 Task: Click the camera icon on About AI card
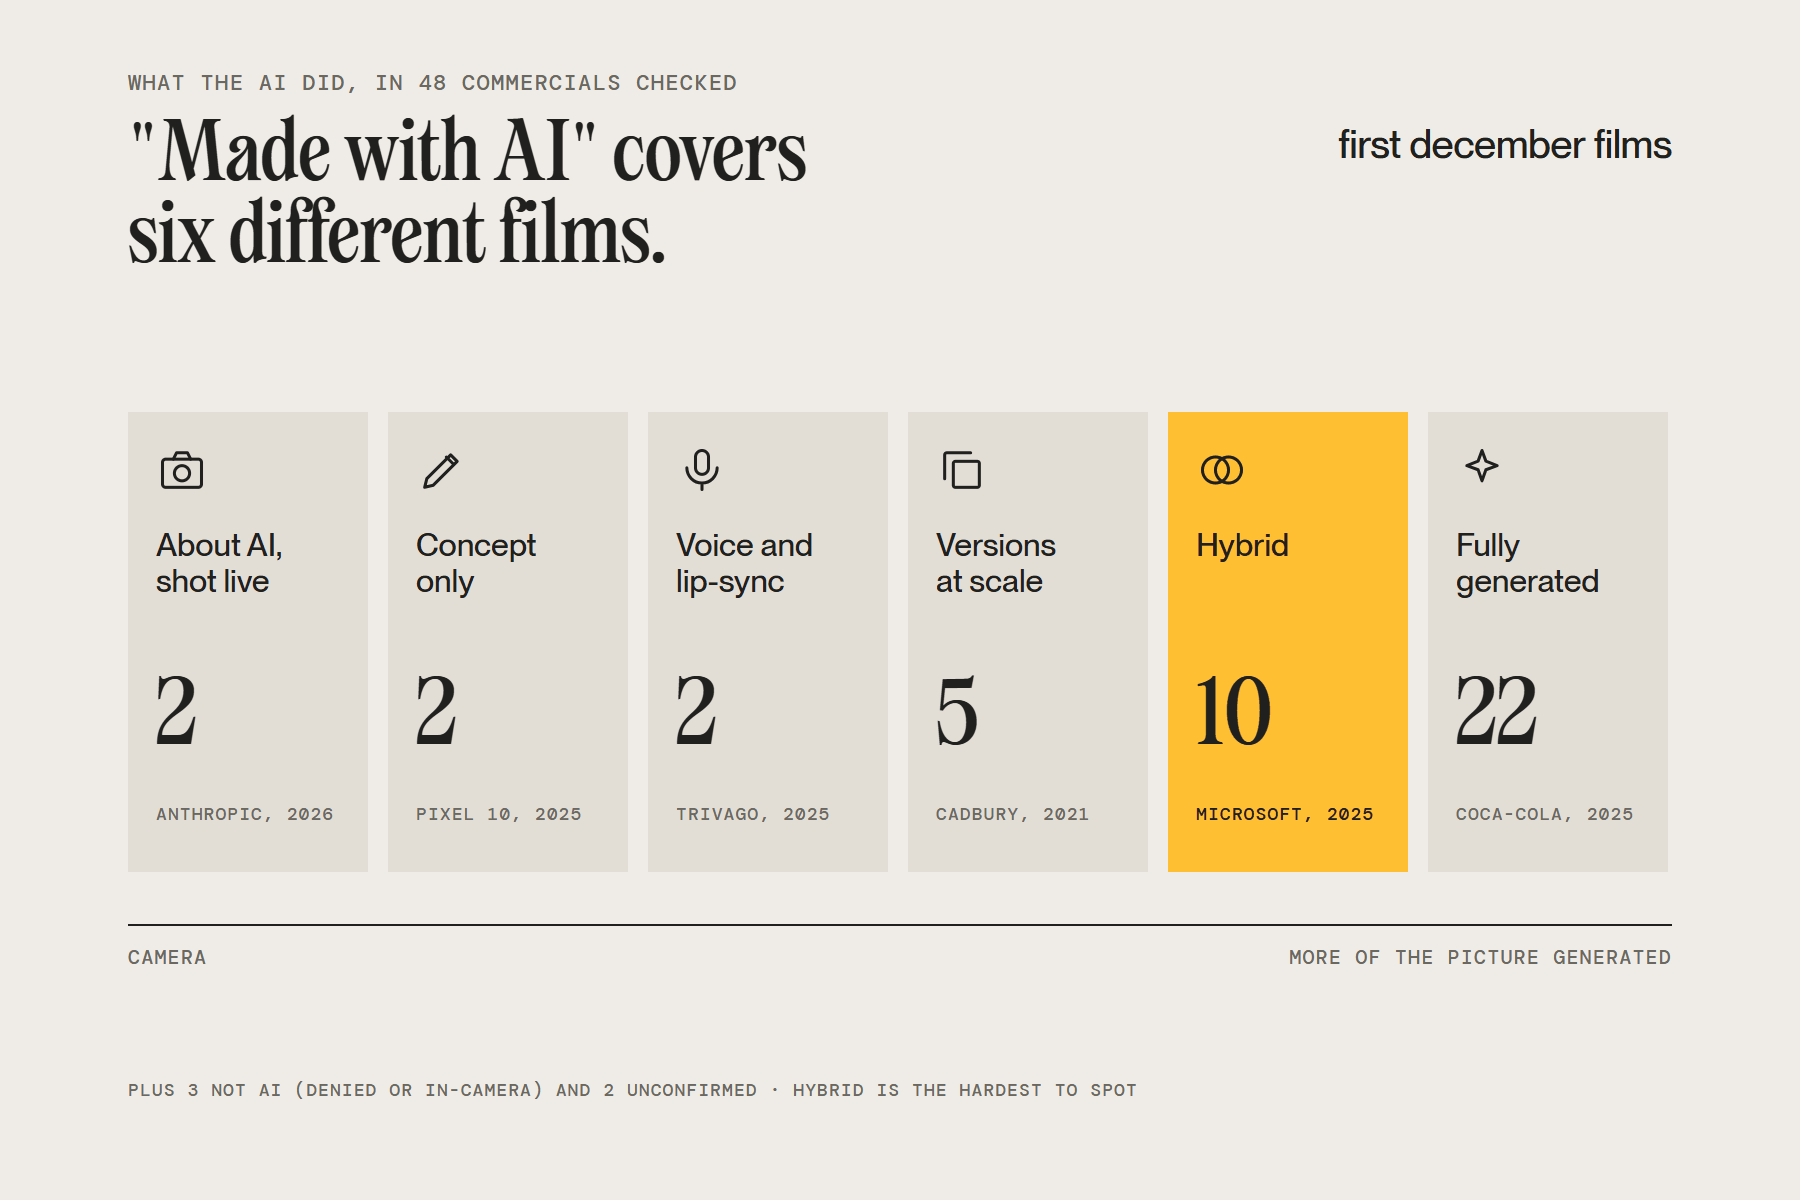[182, 470]
